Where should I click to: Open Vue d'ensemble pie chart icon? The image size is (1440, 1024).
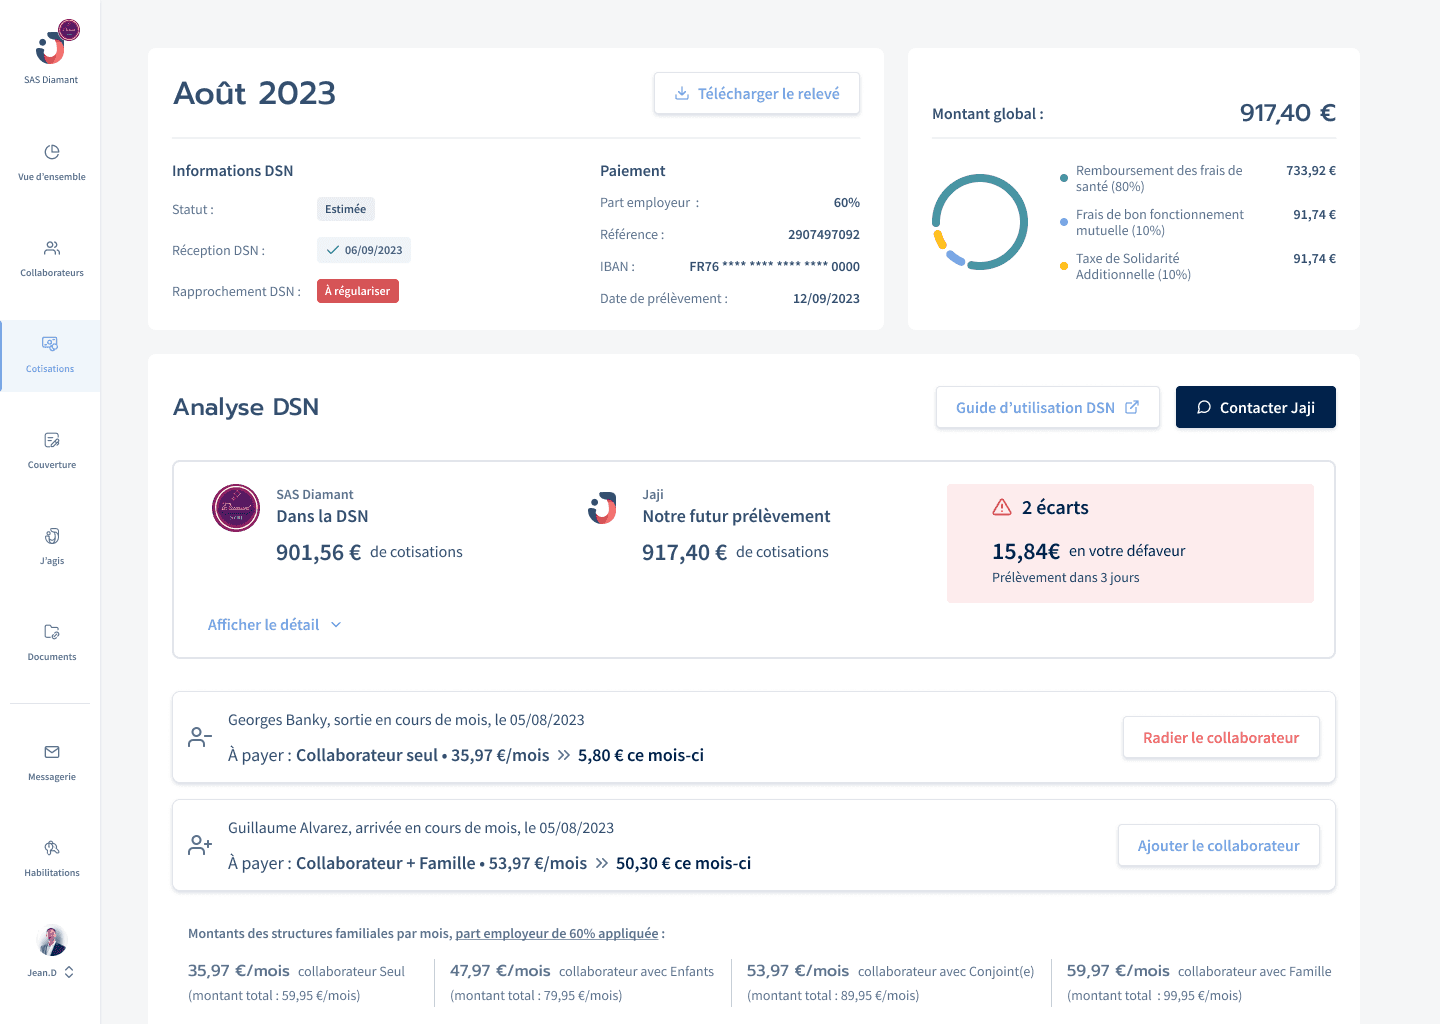(x=52, y=152)
